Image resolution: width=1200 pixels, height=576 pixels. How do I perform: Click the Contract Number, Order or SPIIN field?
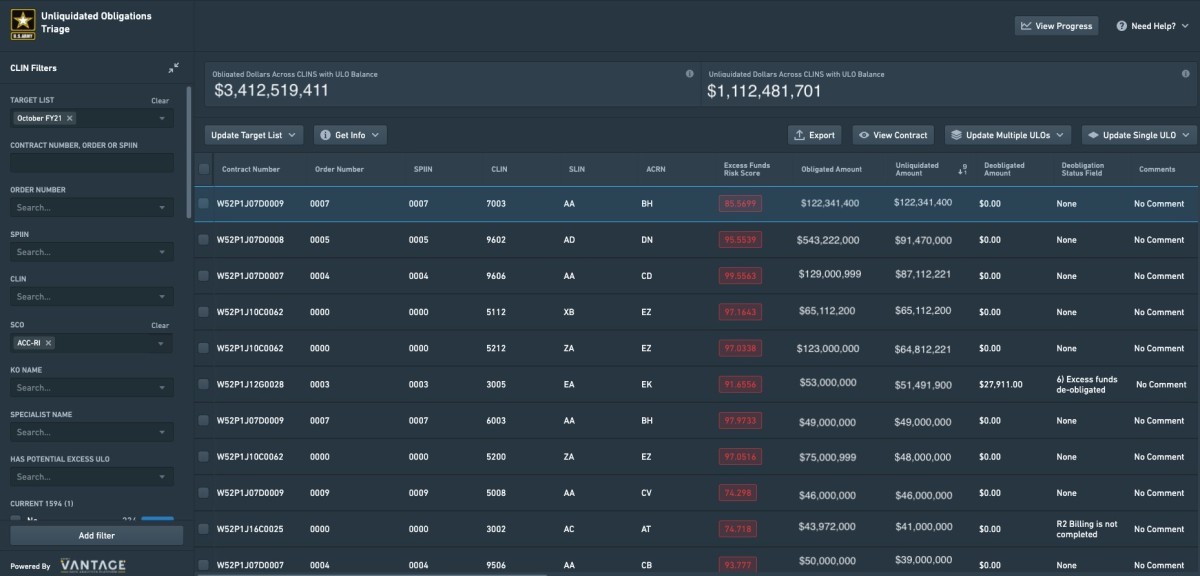[x=91, y=163]
